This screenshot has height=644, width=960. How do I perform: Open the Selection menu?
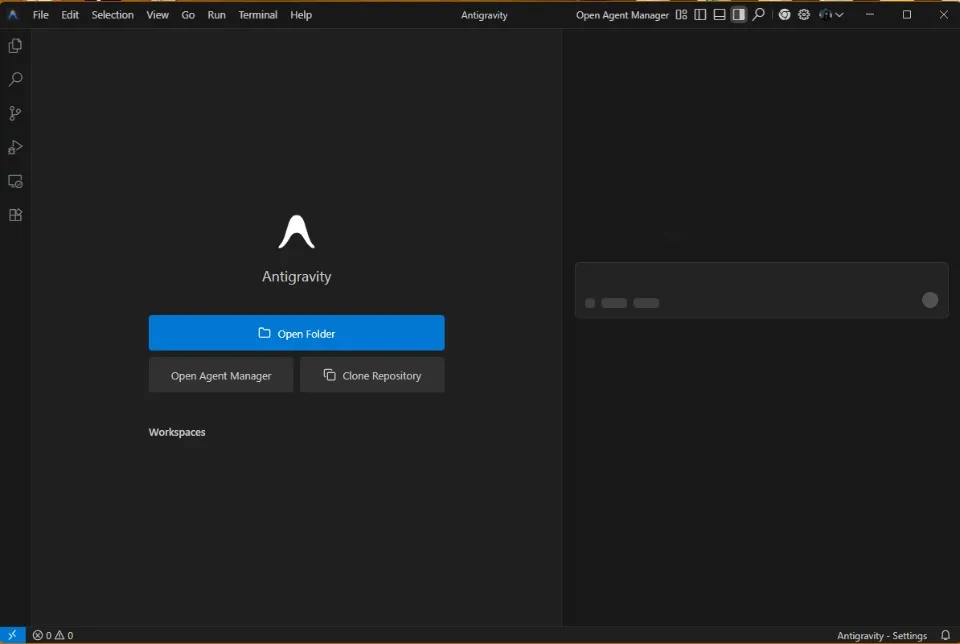pyautogui.click(x=112, y=15)
